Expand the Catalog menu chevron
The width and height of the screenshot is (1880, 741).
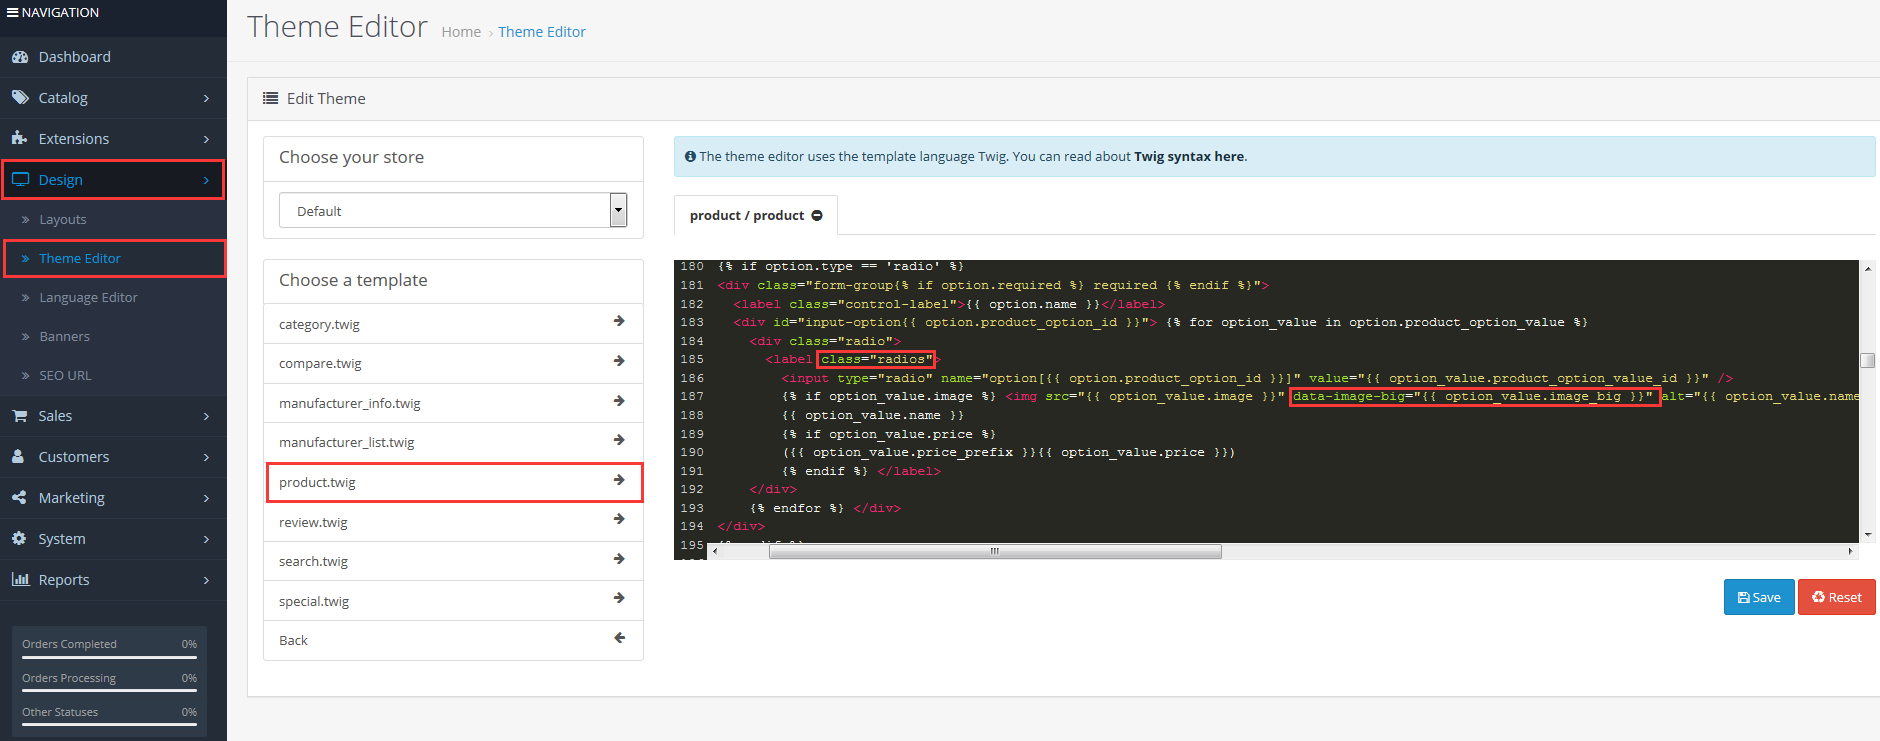[206, 98]
